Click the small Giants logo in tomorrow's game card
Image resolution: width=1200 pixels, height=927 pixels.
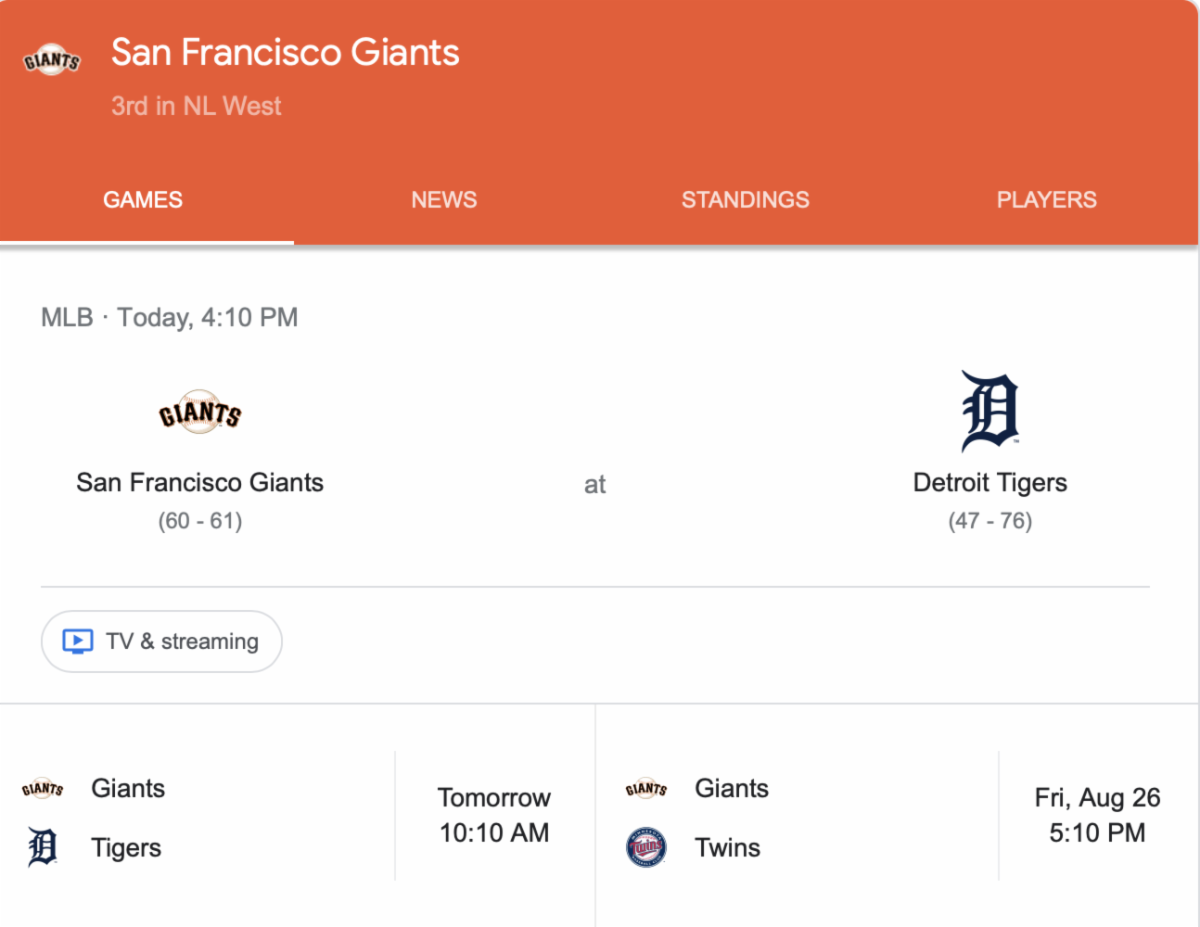[x=42, y=789]
